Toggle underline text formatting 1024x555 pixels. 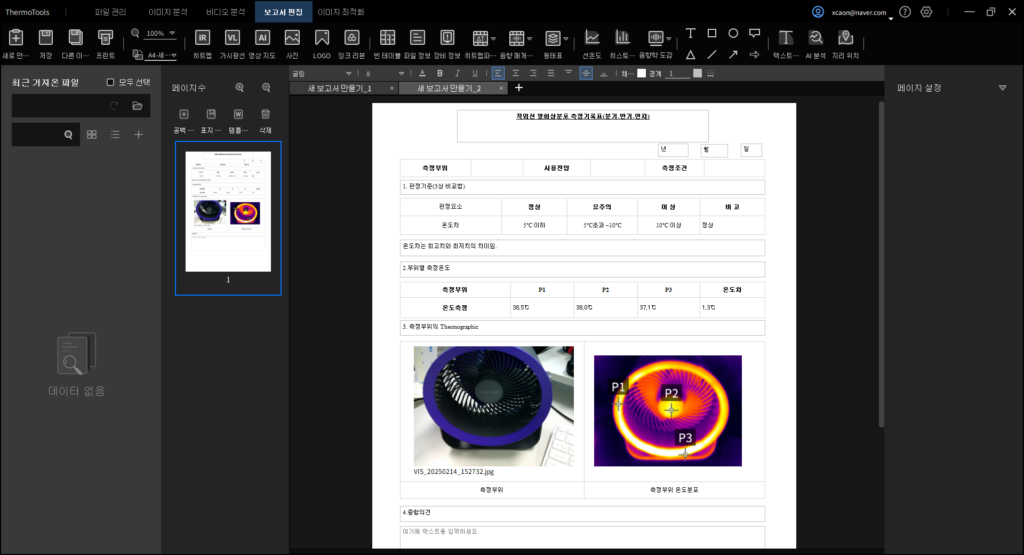tap(474, 73)
